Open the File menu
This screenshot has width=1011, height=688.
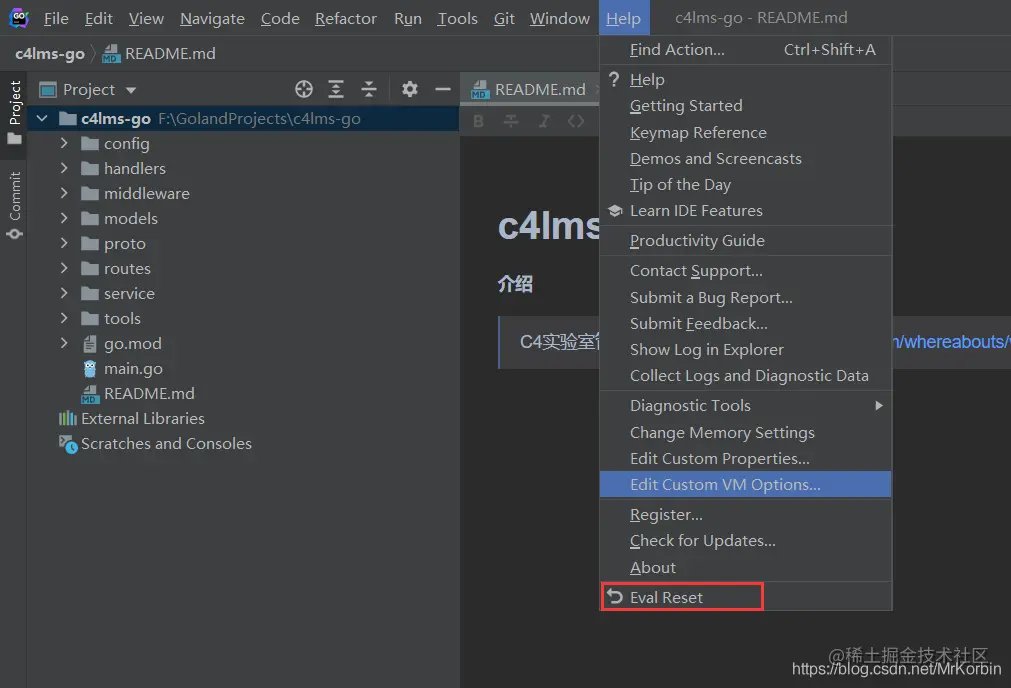click(x=56, y=19)
